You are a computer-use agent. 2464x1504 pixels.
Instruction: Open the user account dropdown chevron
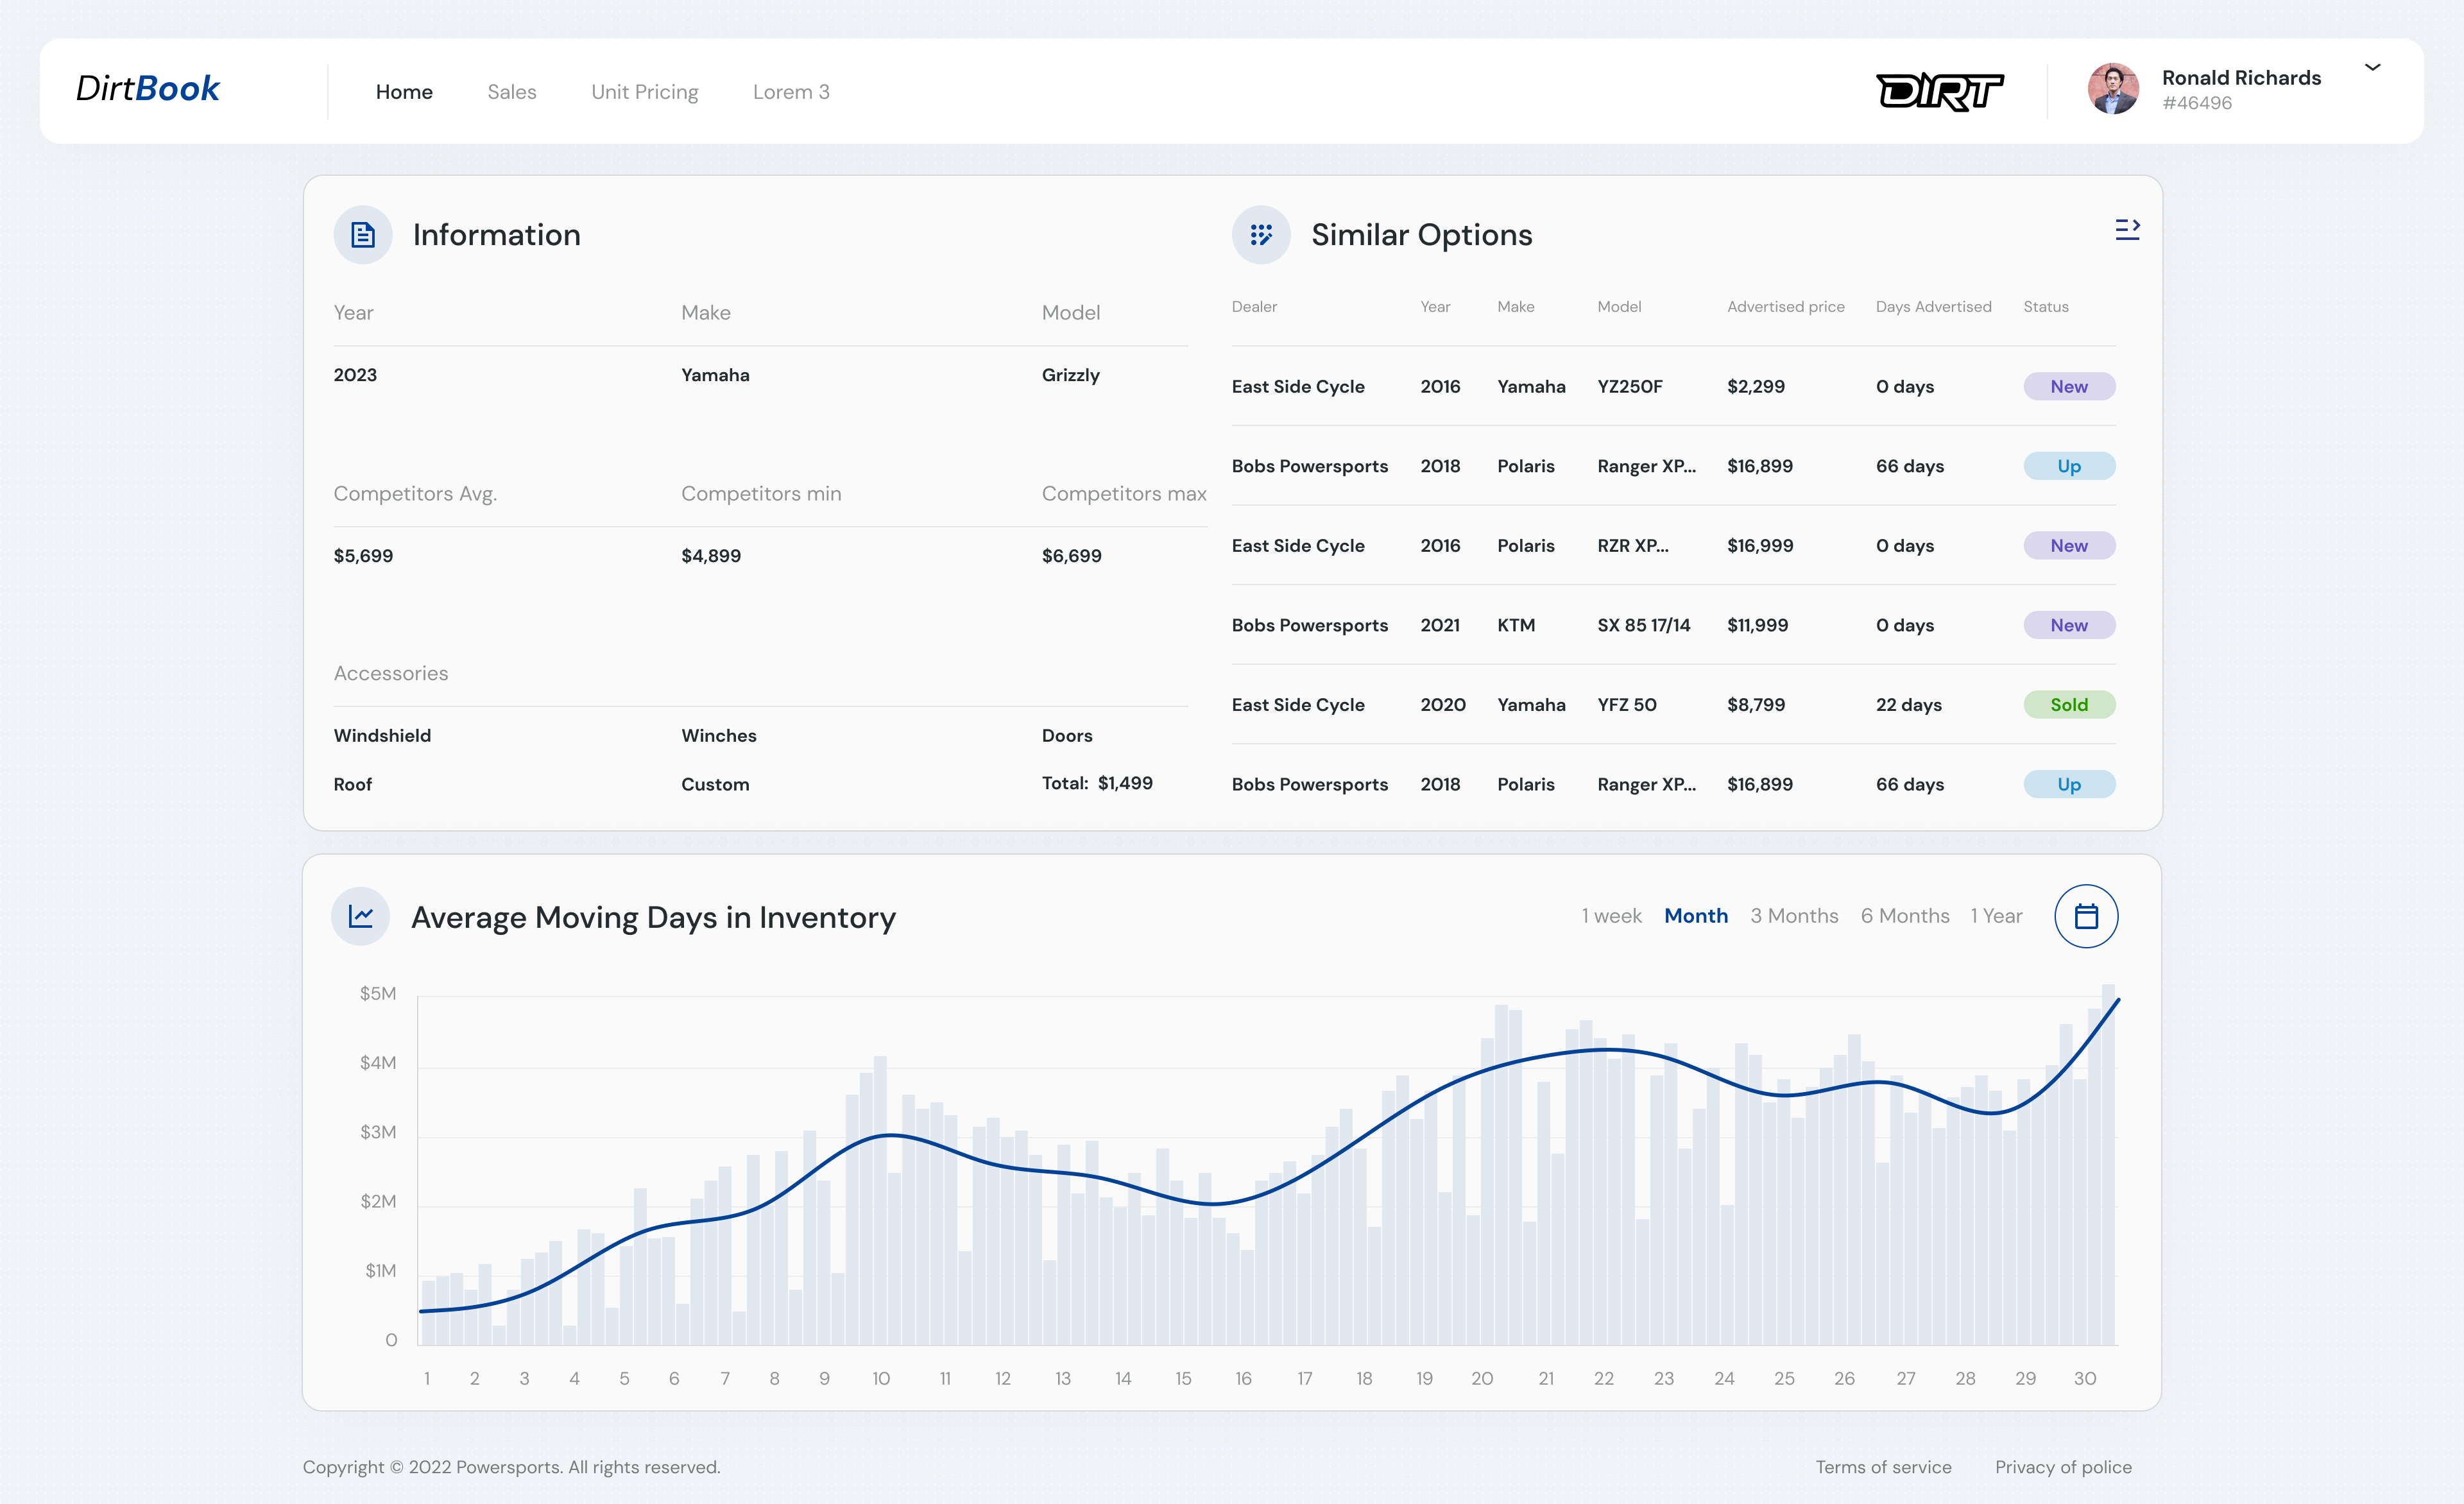coord(2372,68)
